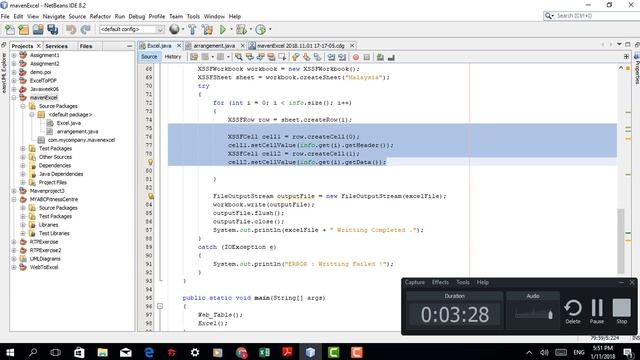Click the editor vertical scrollbar thumb

621,241
